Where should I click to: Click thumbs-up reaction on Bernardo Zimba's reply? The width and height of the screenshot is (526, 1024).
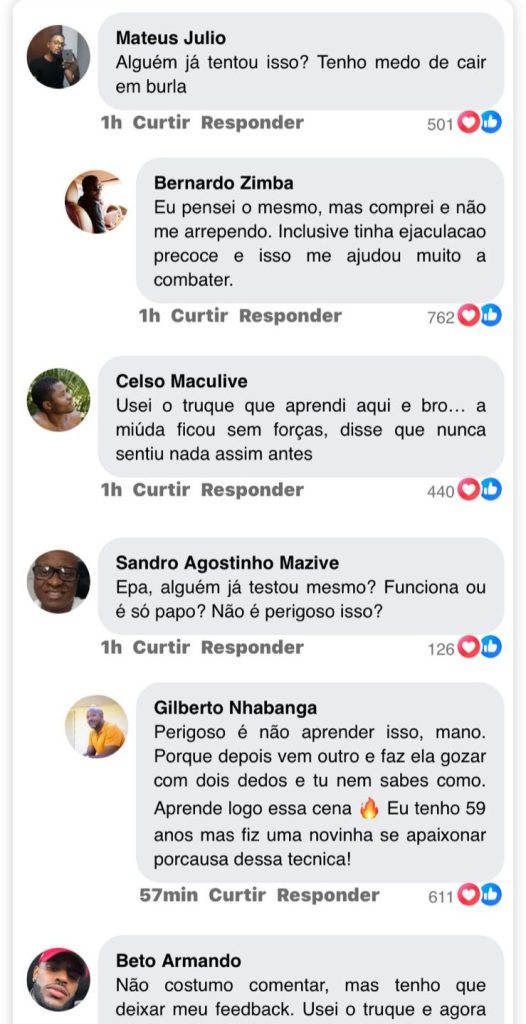(491, 315)
